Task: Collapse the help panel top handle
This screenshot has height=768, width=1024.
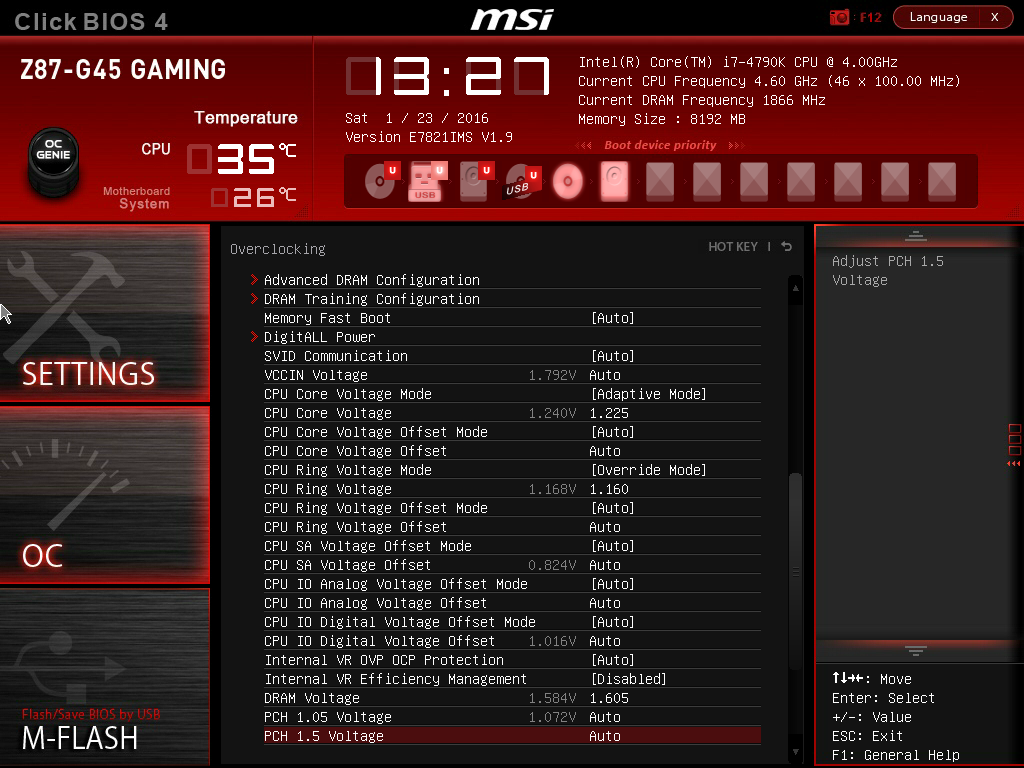Action: tap(916, 236)
